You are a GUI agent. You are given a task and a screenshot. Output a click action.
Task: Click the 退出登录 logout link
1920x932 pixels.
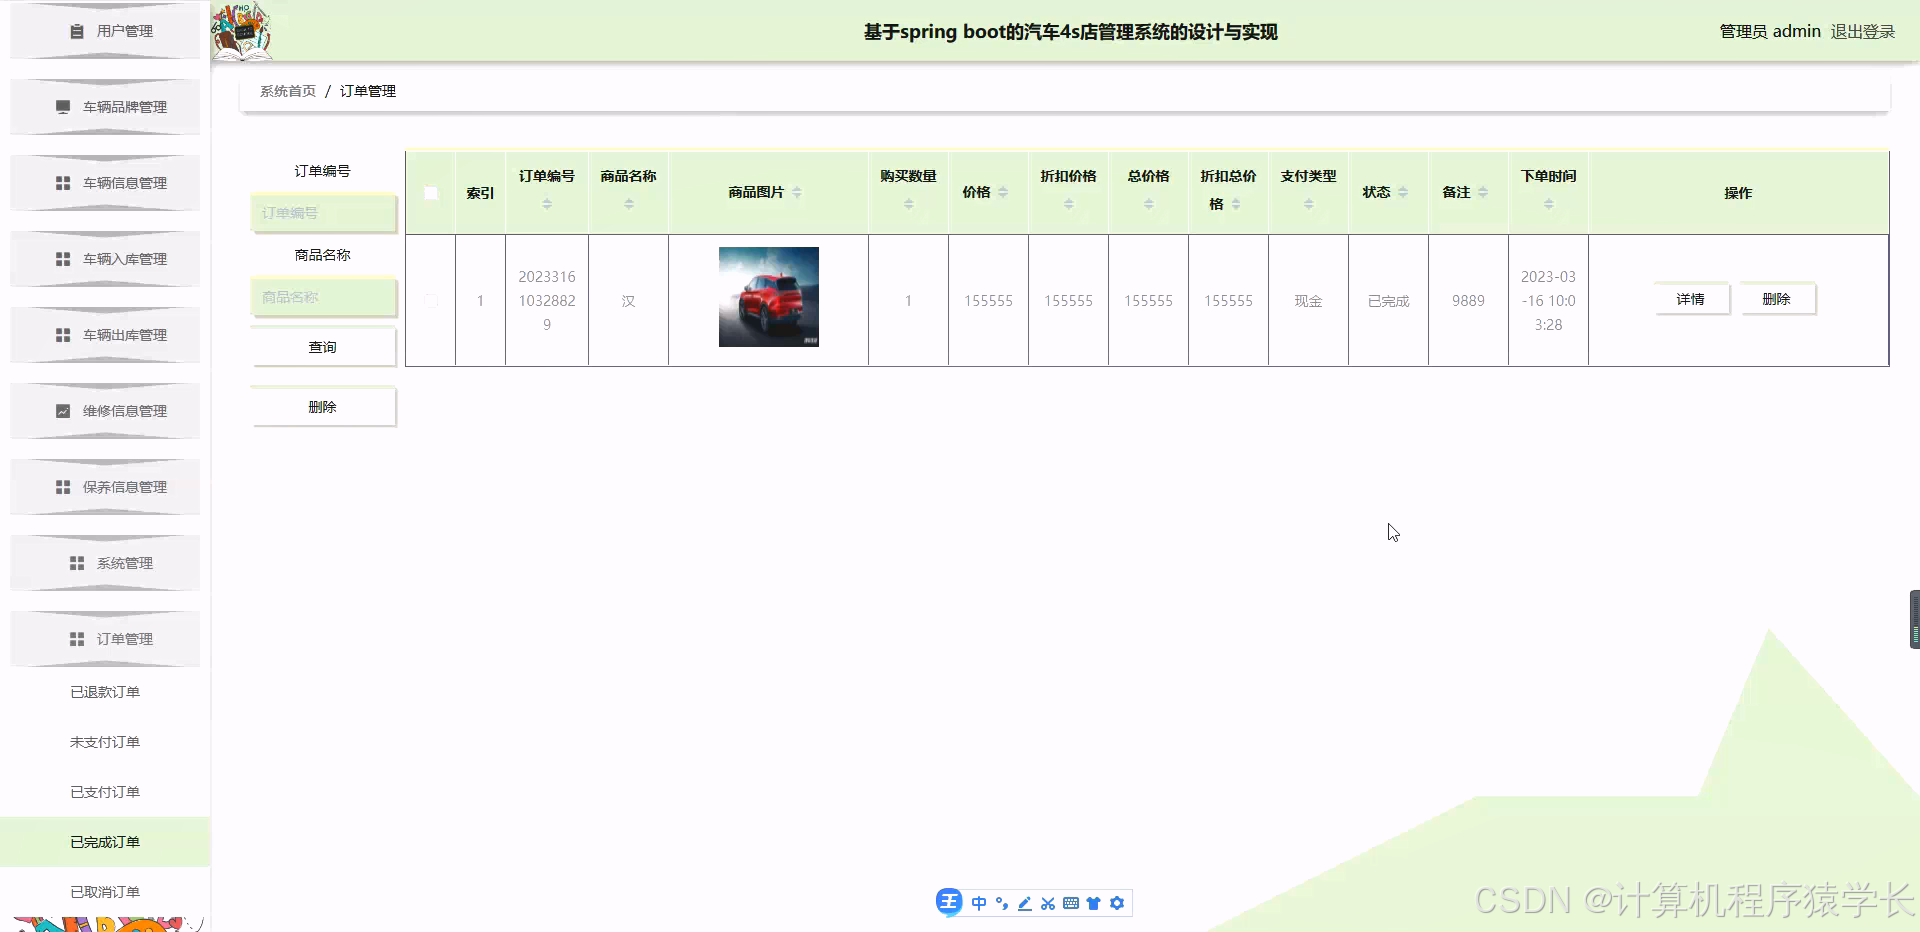[x=1862, y=31]
